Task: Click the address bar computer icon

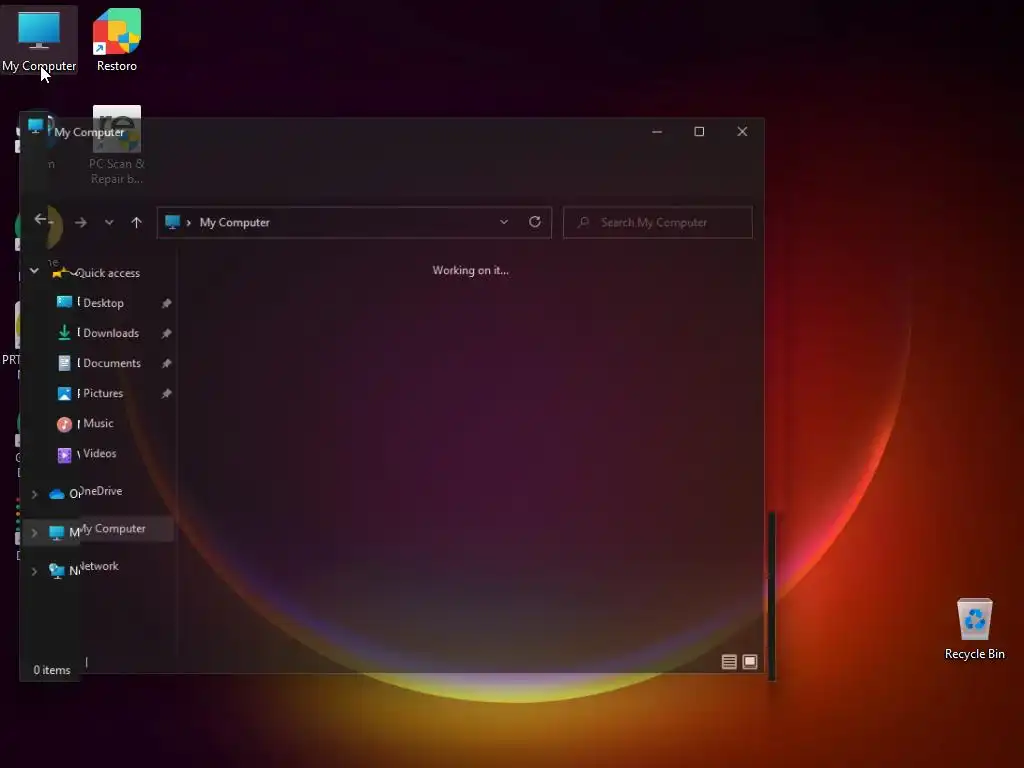Action: 172,222
